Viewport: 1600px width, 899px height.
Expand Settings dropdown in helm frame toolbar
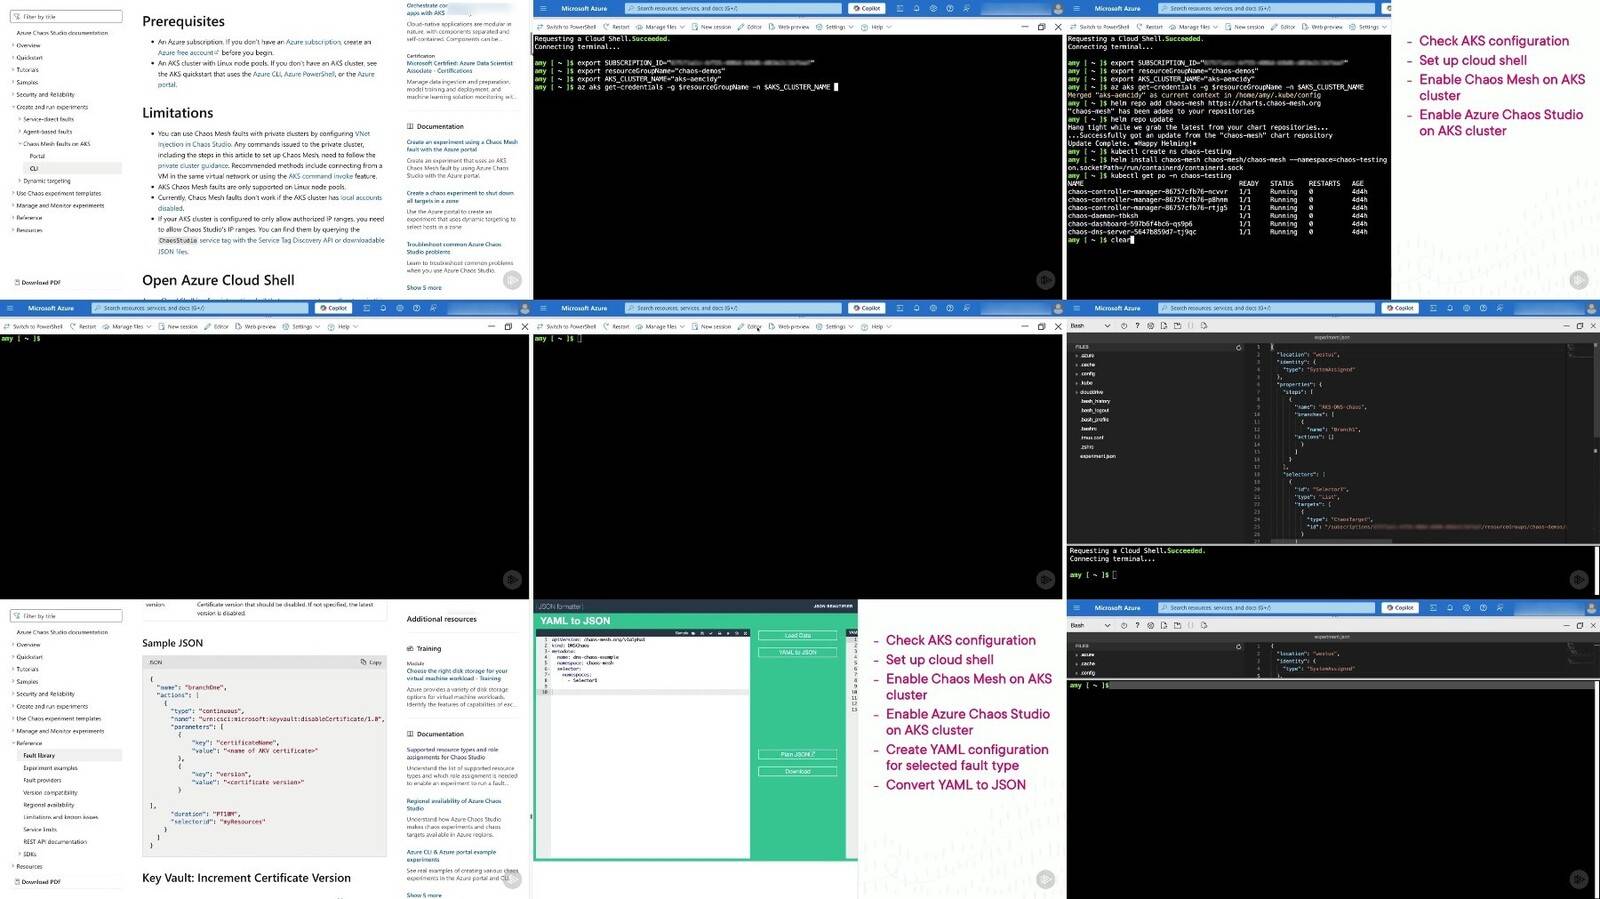pyautogui.click(x=1368, y=27)
